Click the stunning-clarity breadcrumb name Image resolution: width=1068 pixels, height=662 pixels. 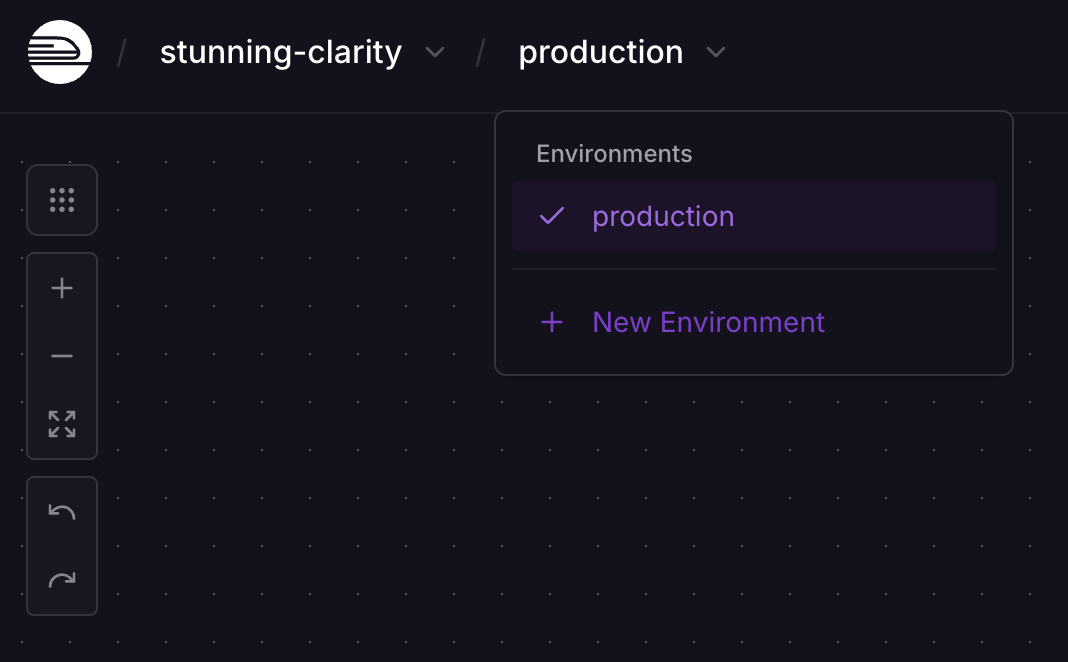[280, 52]
